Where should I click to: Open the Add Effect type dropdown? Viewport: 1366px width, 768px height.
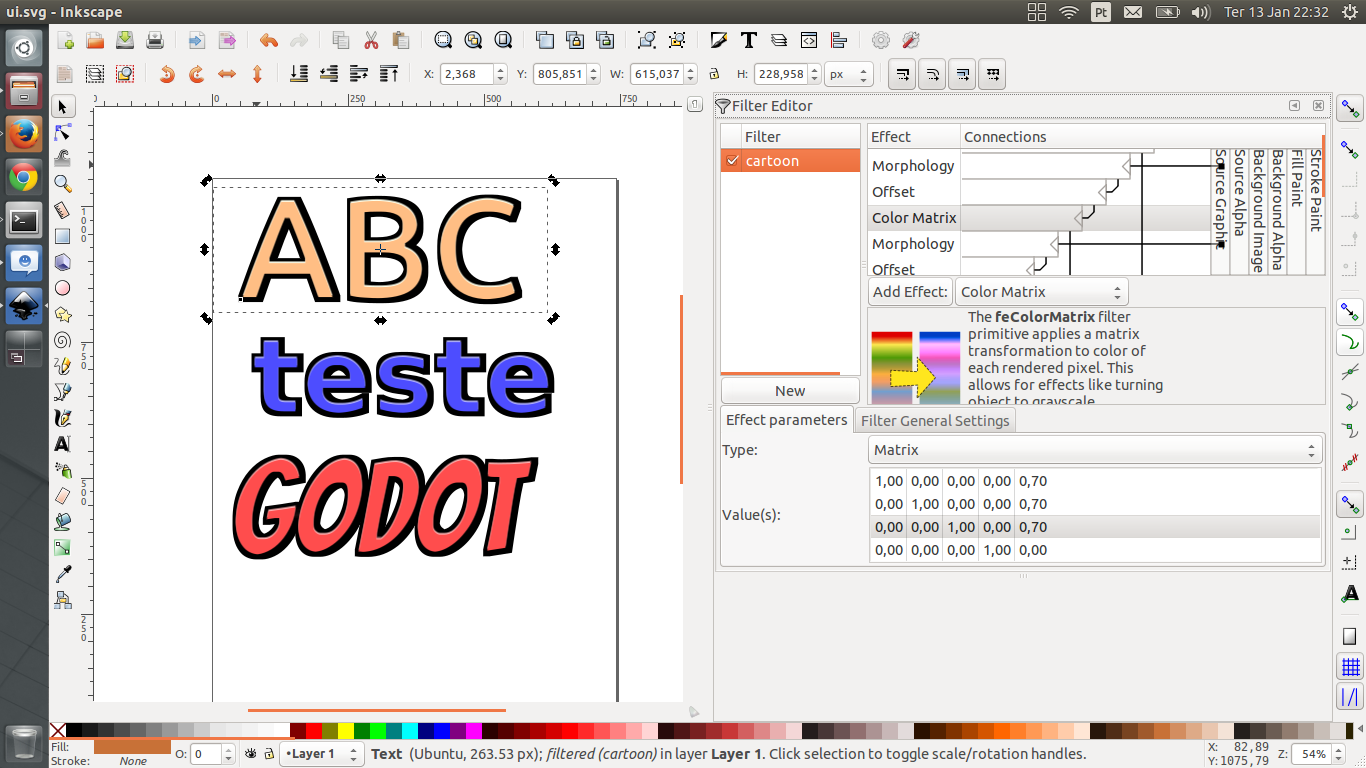1041,292
